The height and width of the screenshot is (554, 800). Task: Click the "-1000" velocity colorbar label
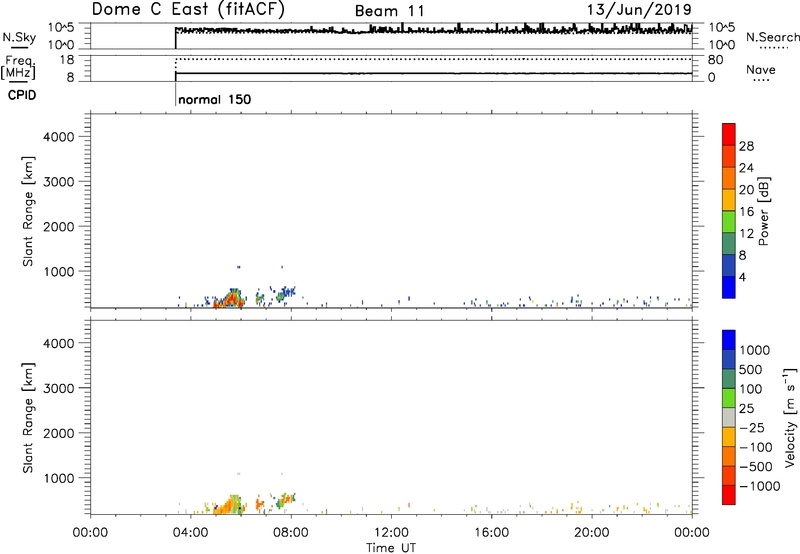point(760,486)
